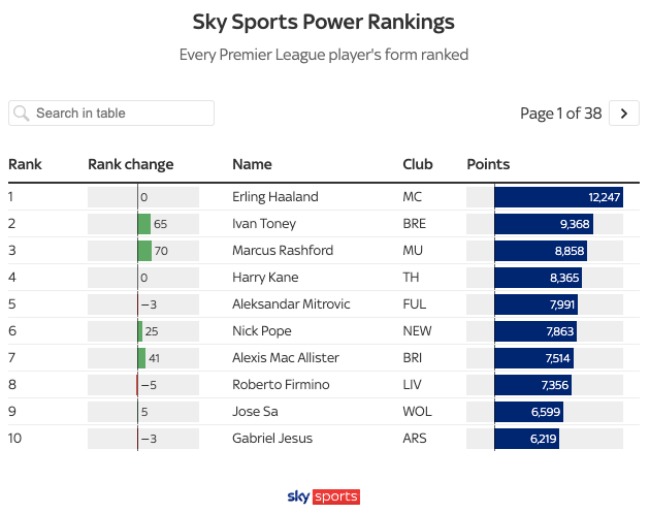The width and height of the screenshot is (650, 514).
Task: Sort by Name column header
Action: click(x=252, y=164)
